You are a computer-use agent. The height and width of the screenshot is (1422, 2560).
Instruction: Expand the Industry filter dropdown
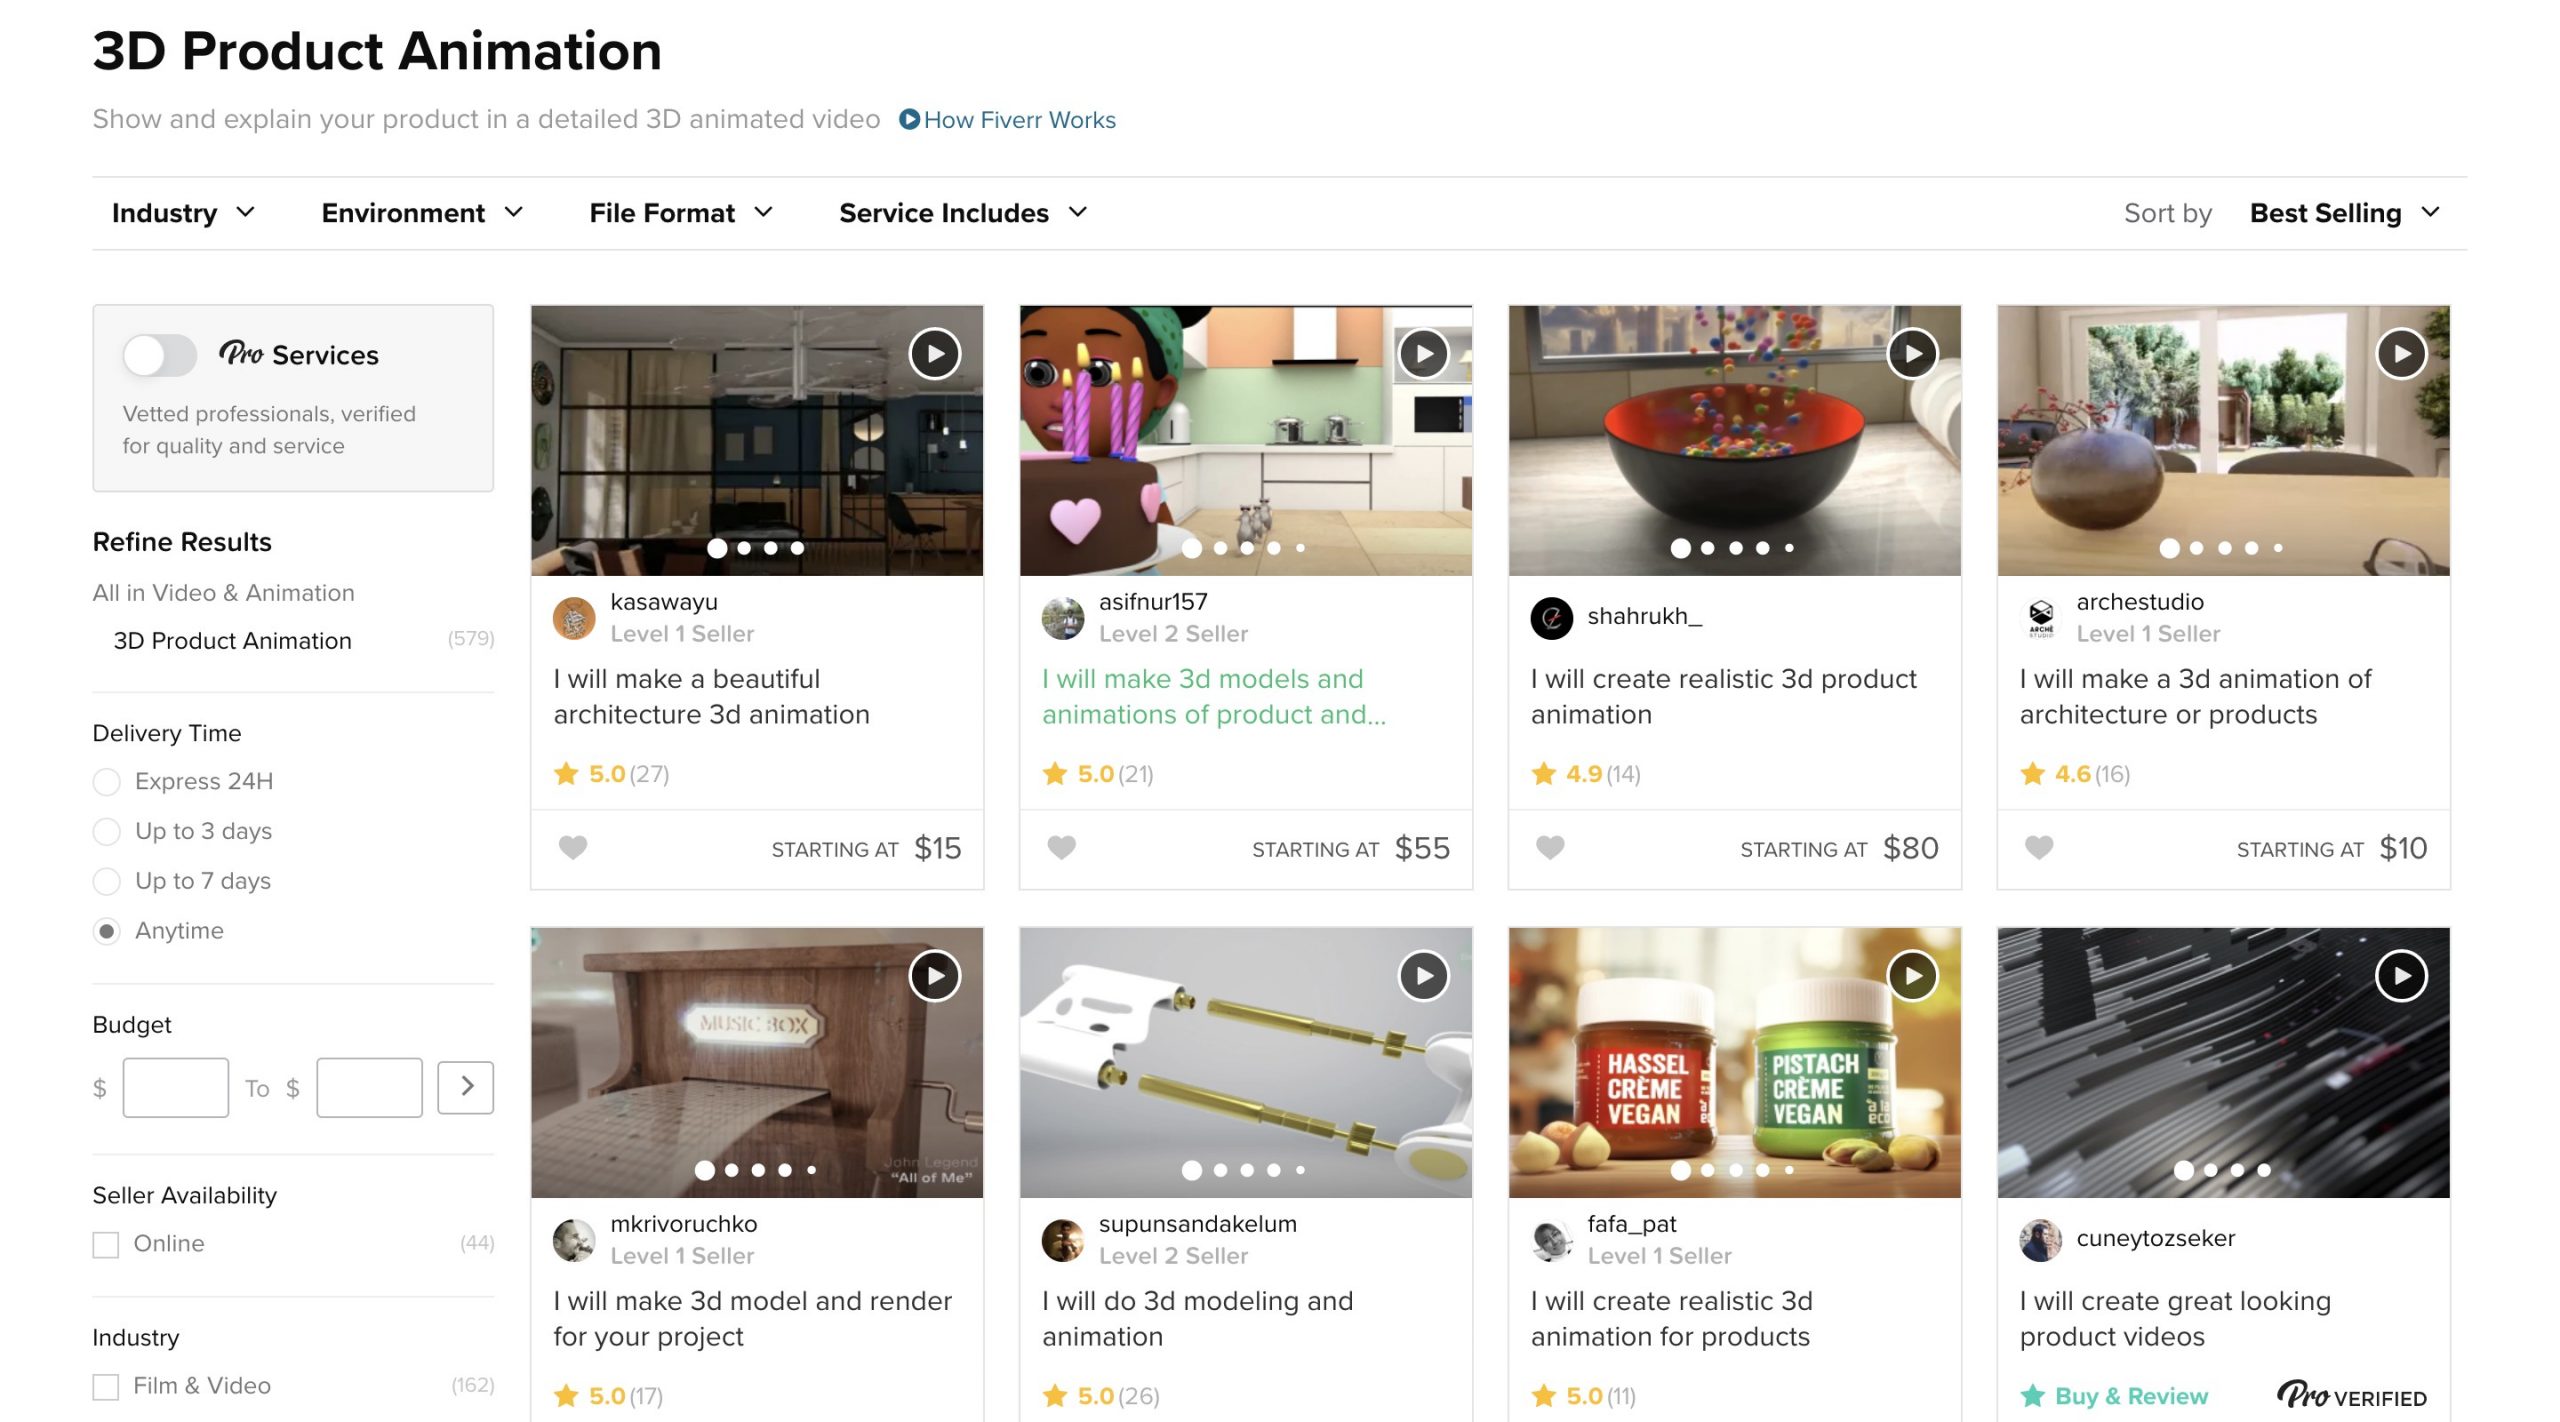click(x=184, y=213)
